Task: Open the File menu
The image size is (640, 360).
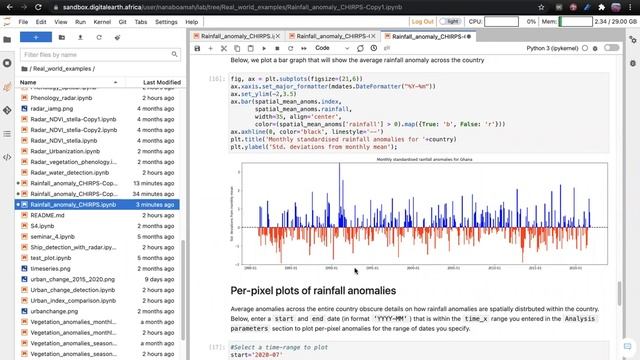Action: pyautogui.click(x=23, y=22)
